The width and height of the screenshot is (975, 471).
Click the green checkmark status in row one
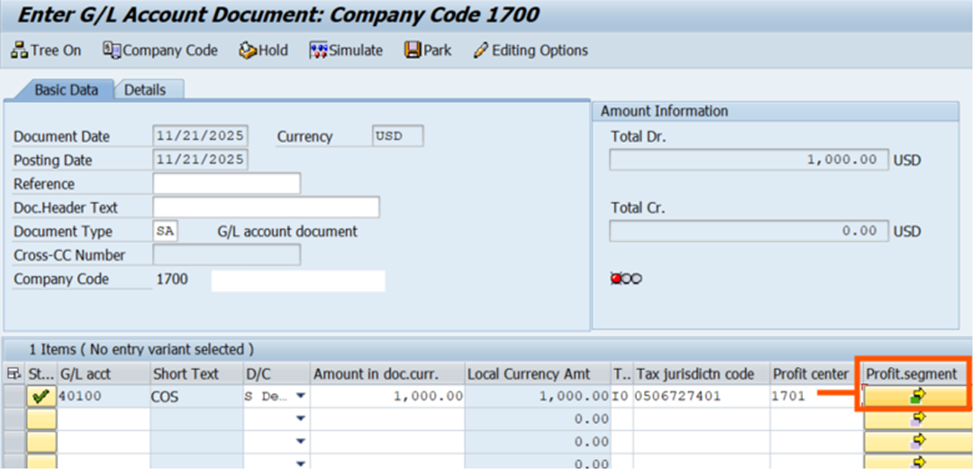click(x=41, y=396)
